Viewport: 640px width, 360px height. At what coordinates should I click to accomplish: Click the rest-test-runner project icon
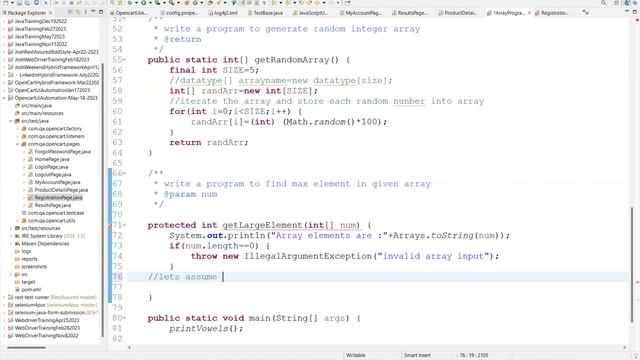click(x=11, y=297)
